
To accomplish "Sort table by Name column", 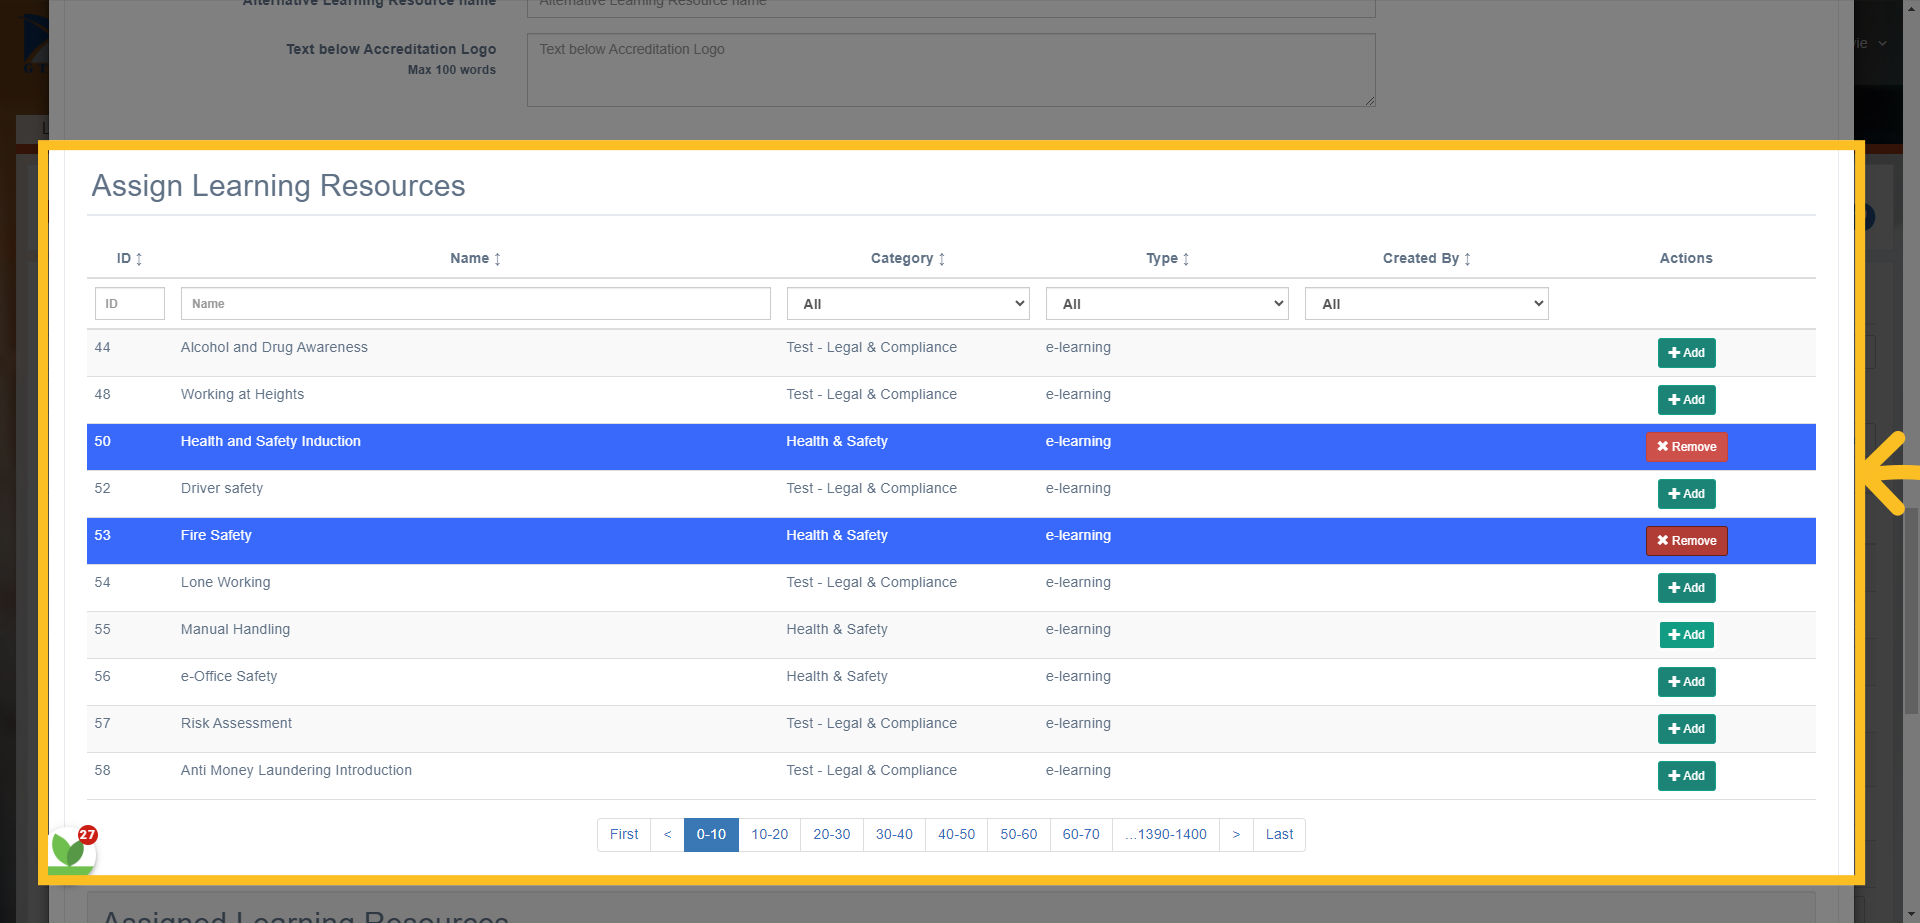I will click(475, 259).
